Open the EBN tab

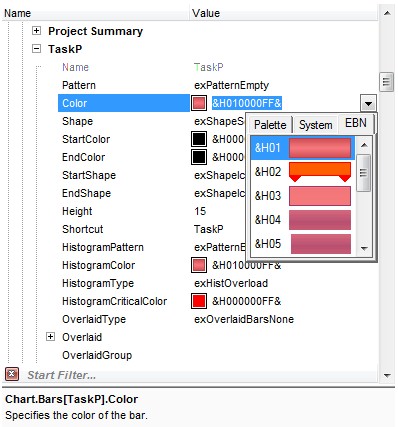356,123
